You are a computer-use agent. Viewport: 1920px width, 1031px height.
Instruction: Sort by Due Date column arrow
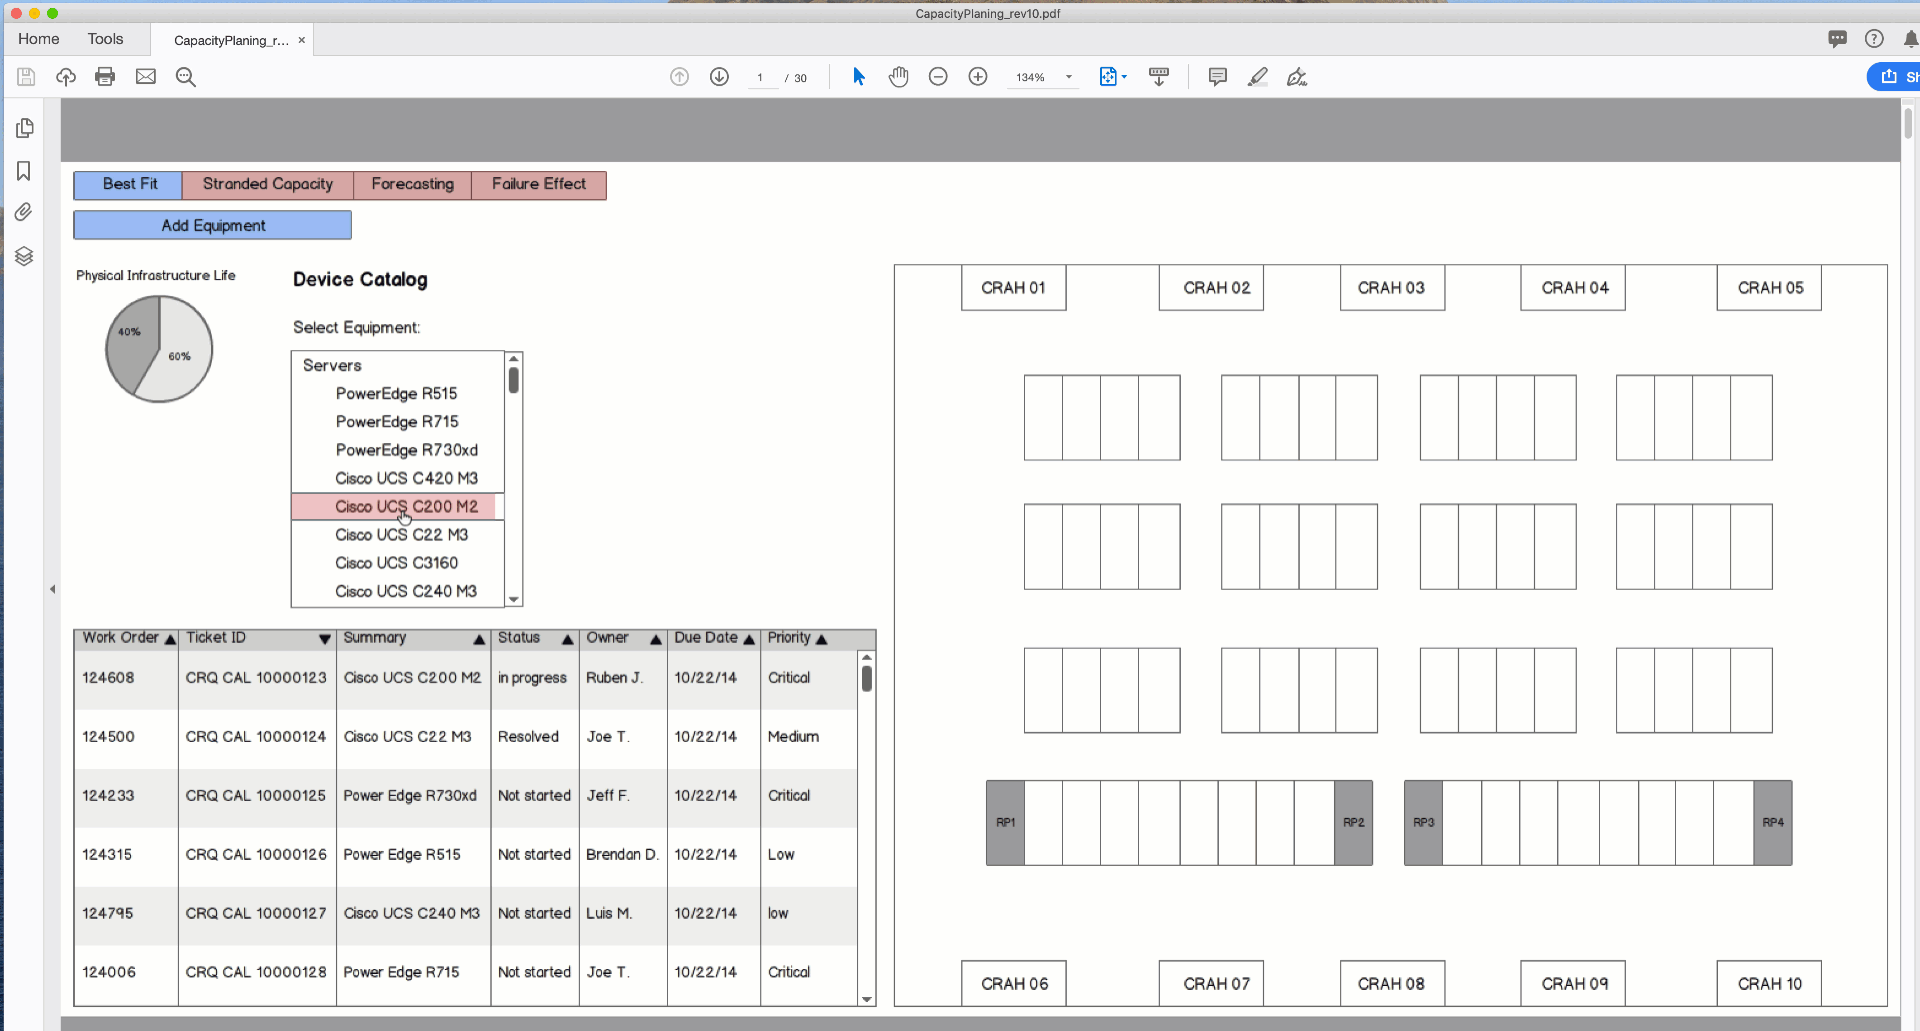point(748,639)
